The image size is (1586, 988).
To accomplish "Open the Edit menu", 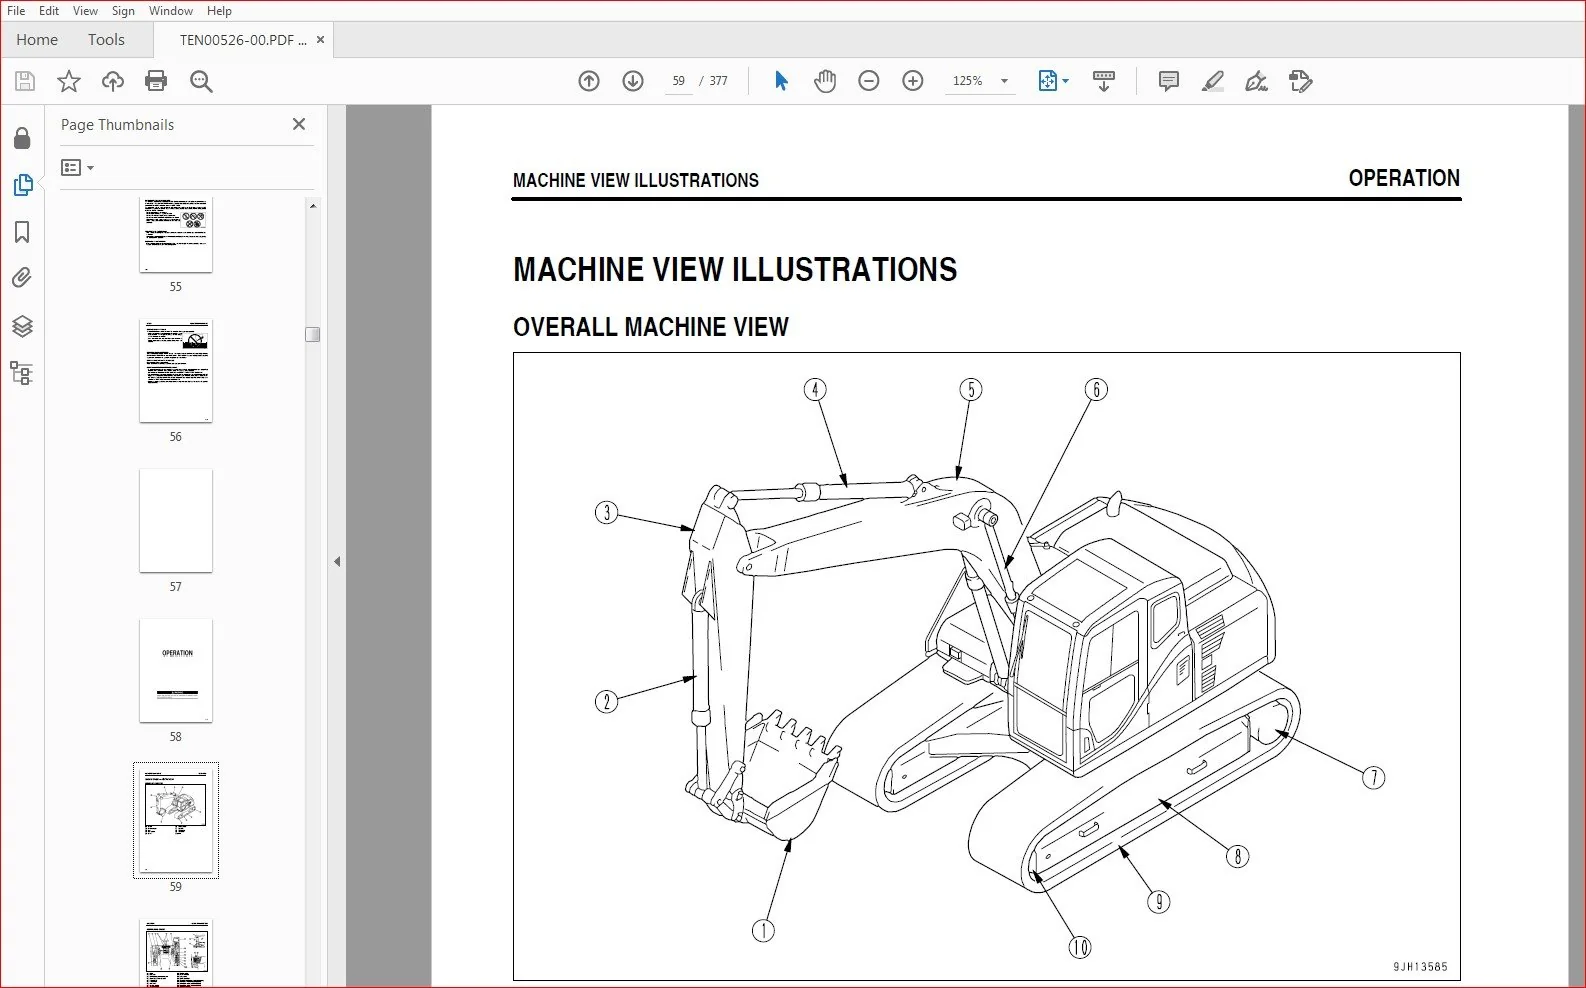I will tap(49, 11).
